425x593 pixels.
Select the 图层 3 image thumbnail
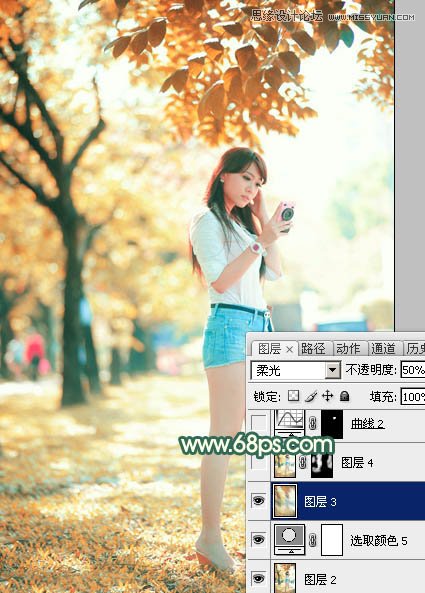tap(285, 501)
